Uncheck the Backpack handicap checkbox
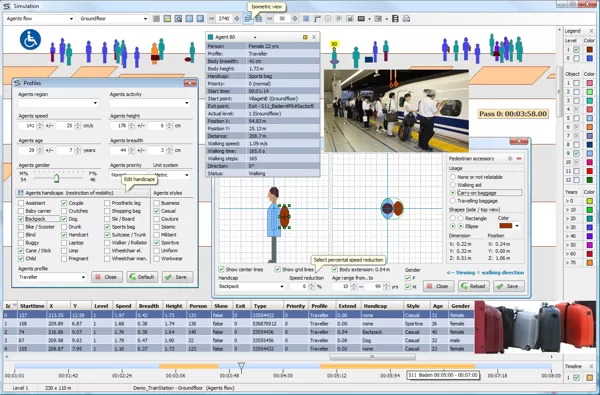 [21, 219]
